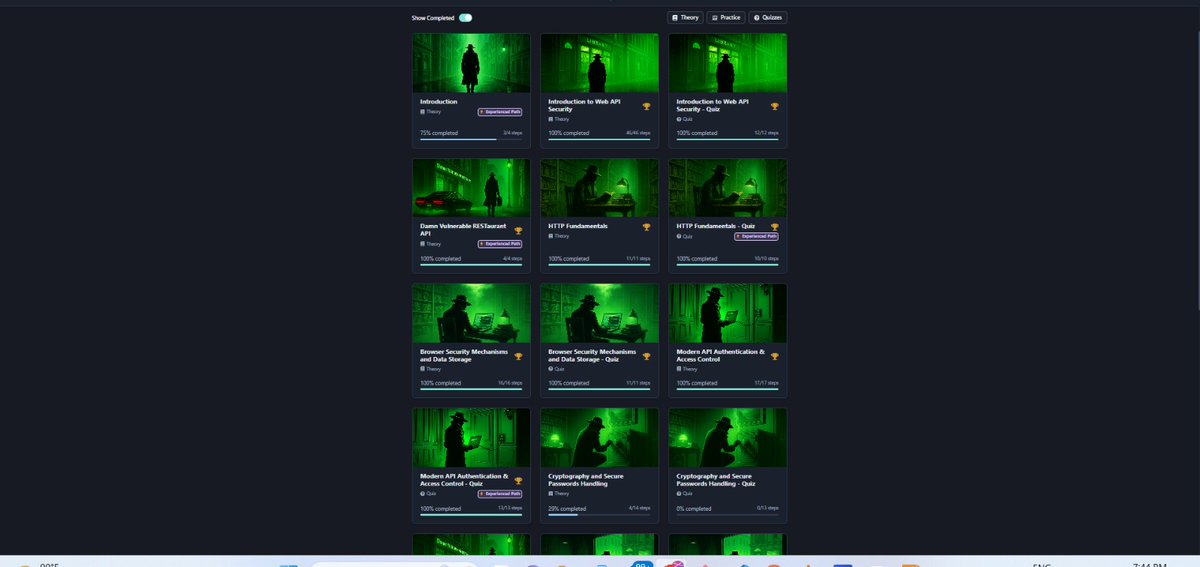
Task: Click Cryptography Handling 29% progress bar
Action: tap(599, 515)
